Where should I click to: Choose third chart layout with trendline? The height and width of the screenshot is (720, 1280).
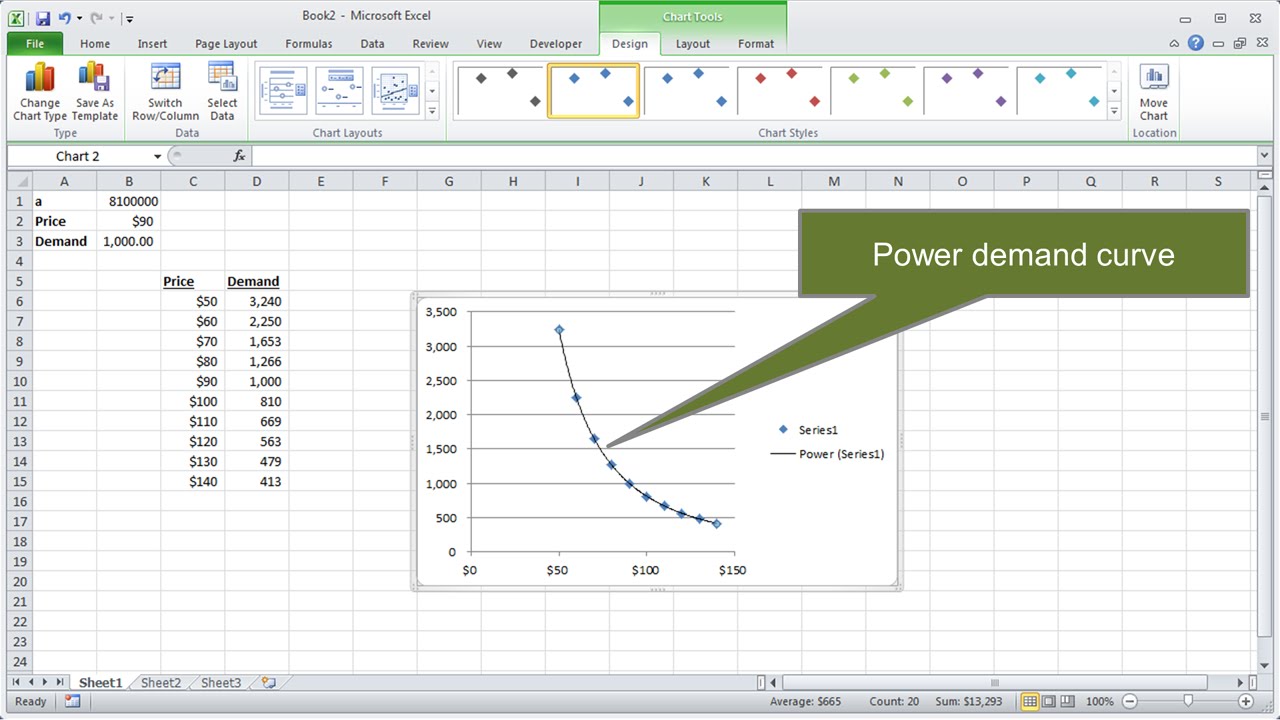pyautogui.click(x=395, y=91)
